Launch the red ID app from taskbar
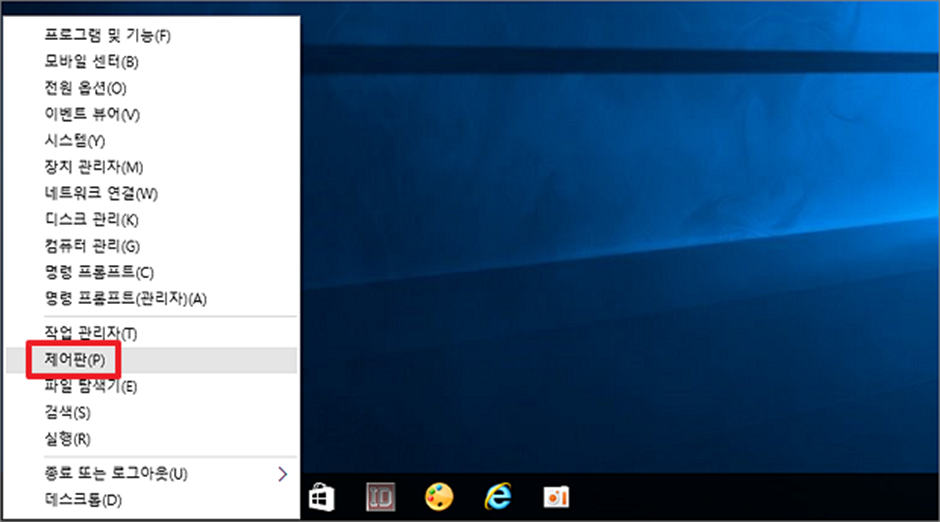 pos(381,497)
